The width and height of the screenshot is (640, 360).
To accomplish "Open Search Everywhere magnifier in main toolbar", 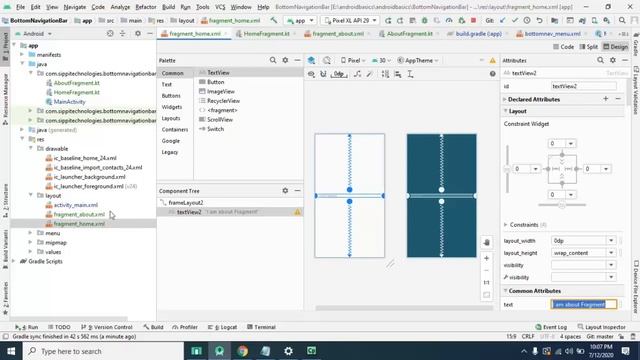I will tap(622, 20).
